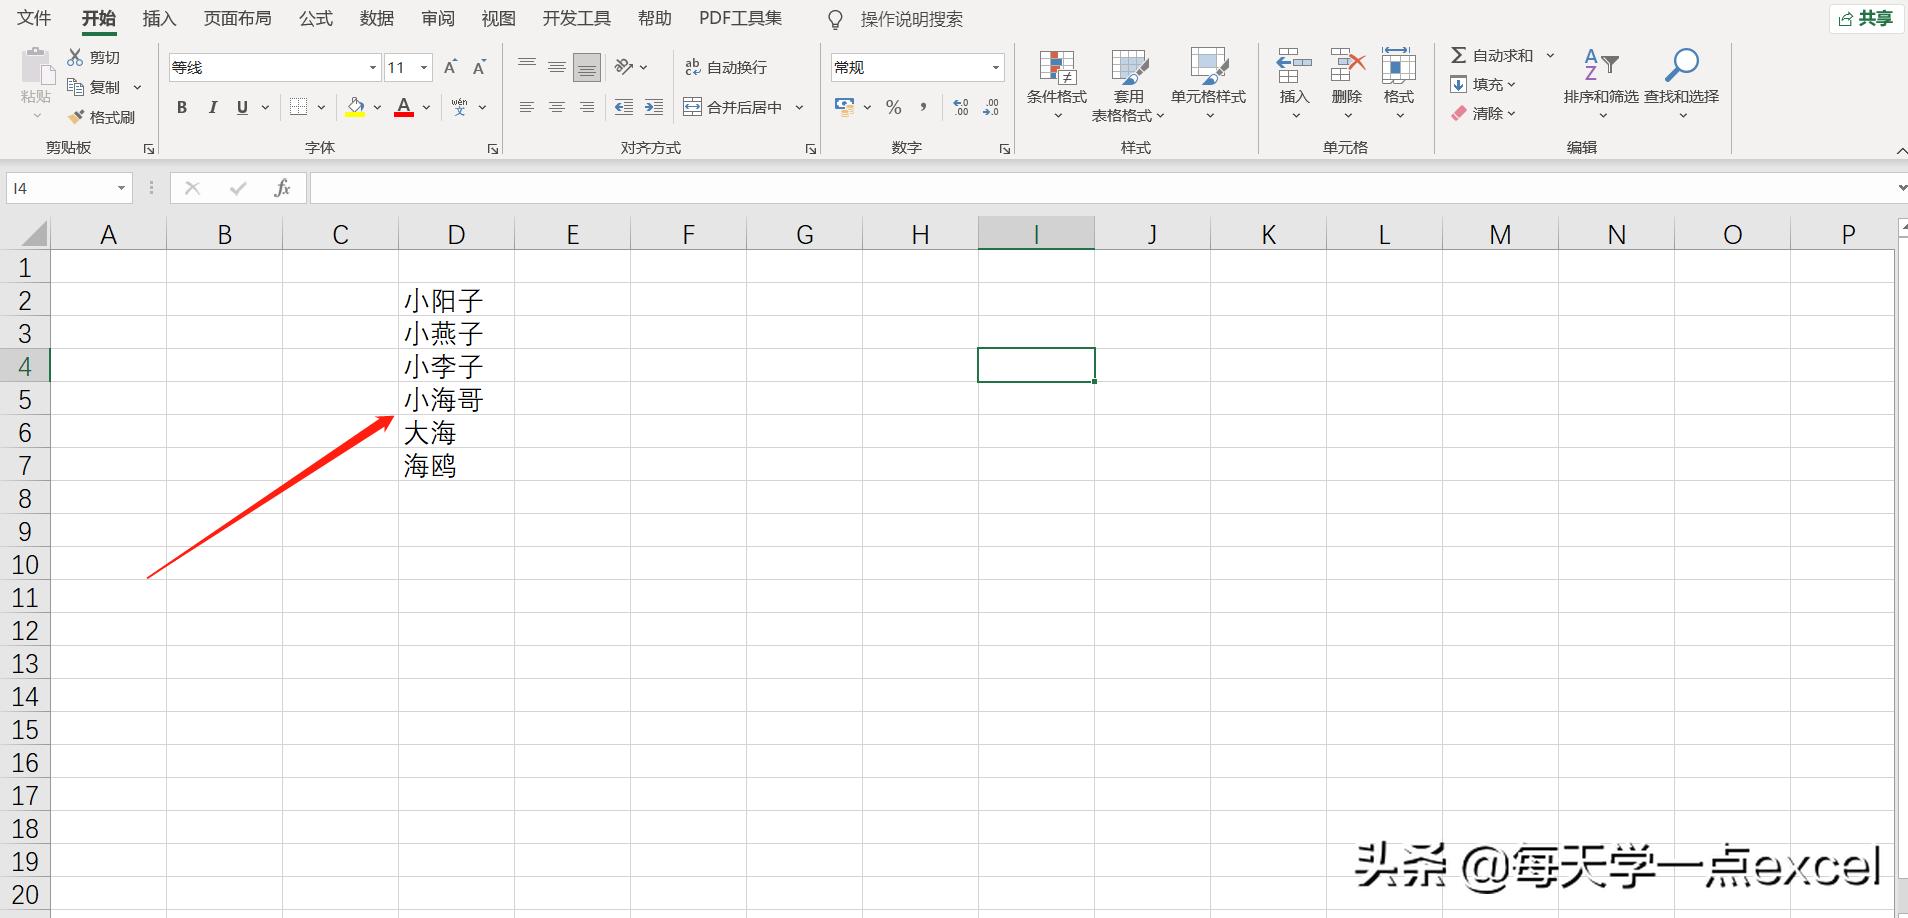Toggle Wrap Text (自动换行)

point(726,67)
